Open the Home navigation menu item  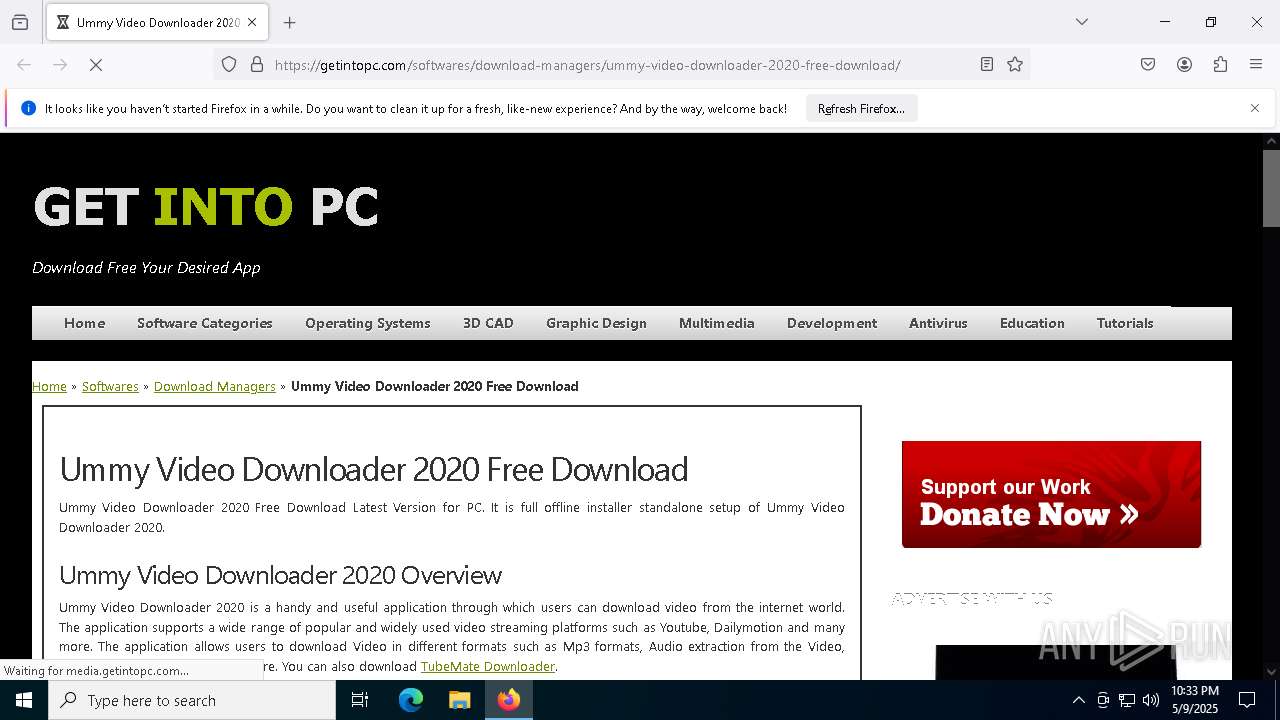pyautogui.click(x=84, y=323)
